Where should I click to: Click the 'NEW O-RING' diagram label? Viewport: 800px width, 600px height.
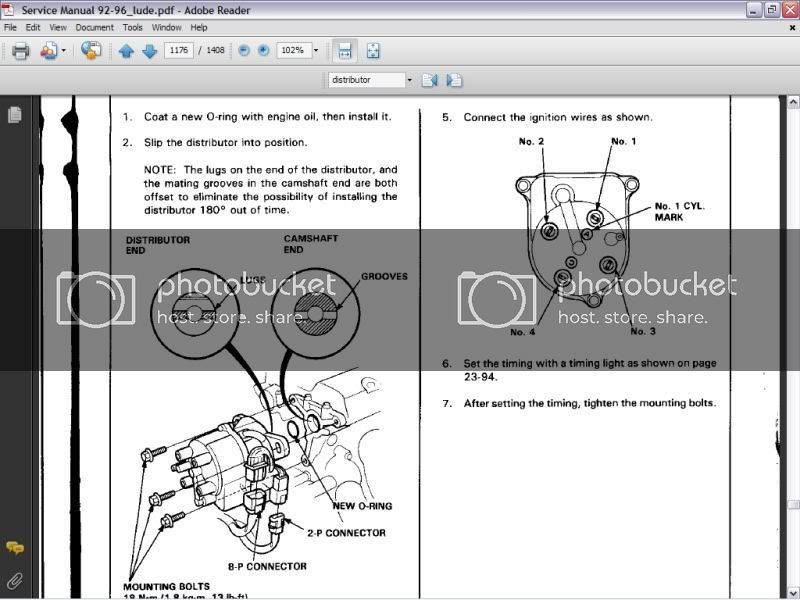point(362,506)
